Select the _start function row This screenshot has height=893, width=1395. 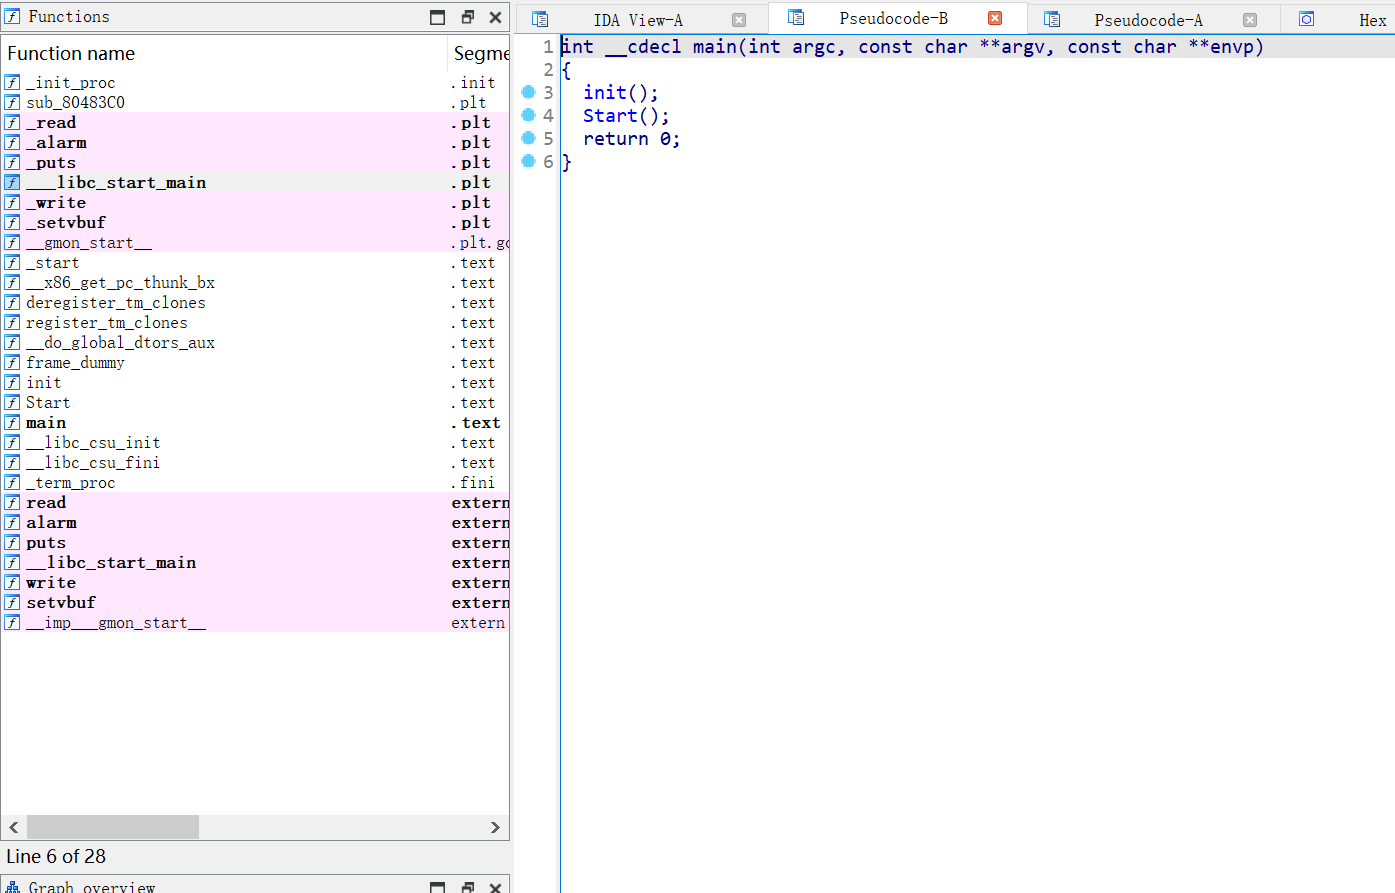click(256, 263)
